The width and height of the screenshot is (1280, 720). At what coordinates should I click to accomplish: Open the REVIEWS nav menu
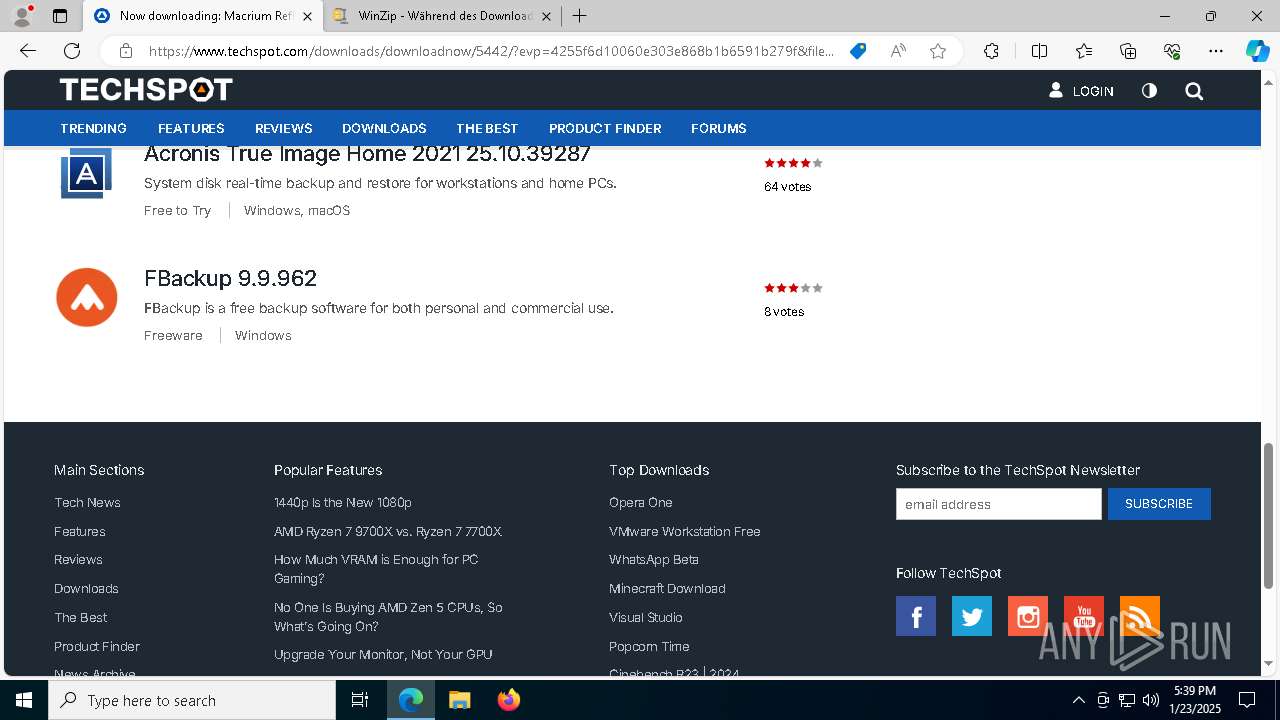point(284,128)
